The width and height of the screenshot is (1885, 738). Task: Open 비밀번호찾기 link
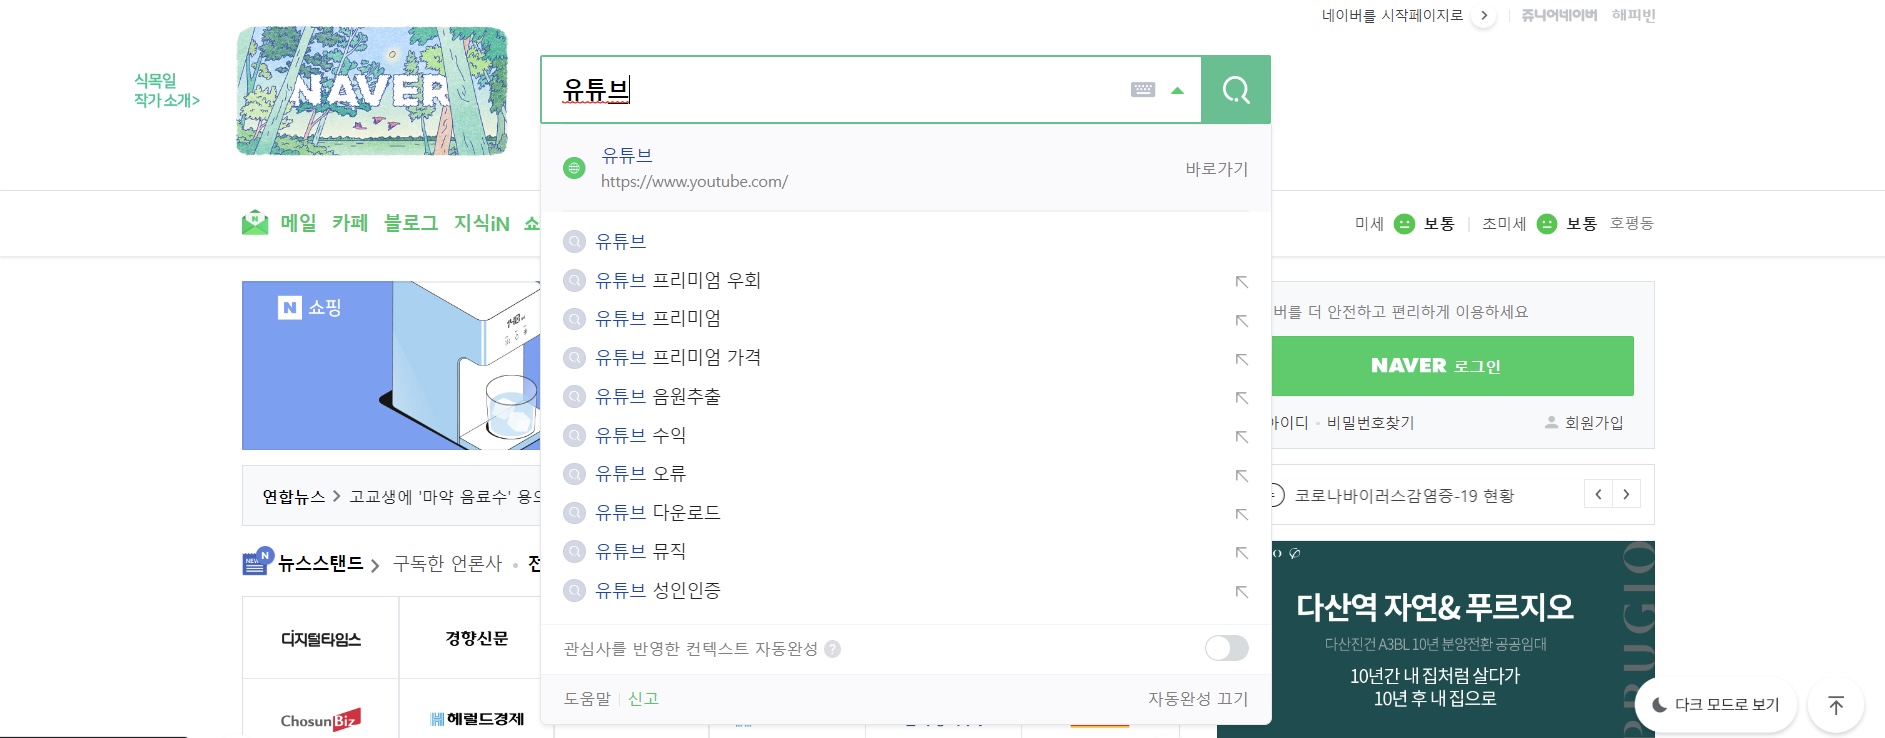coord(1370,423)
